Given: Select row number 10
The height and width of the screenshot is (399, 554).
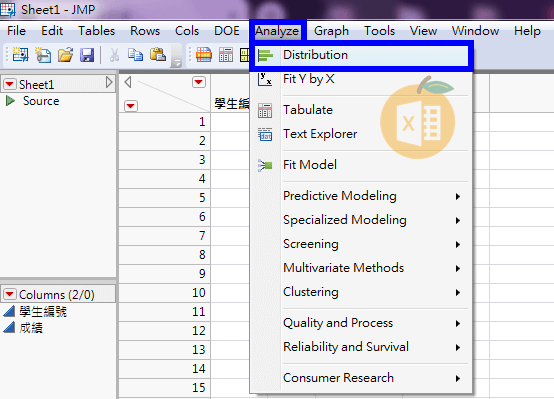Looking at the screenshot, I should (x=165, y=293).
